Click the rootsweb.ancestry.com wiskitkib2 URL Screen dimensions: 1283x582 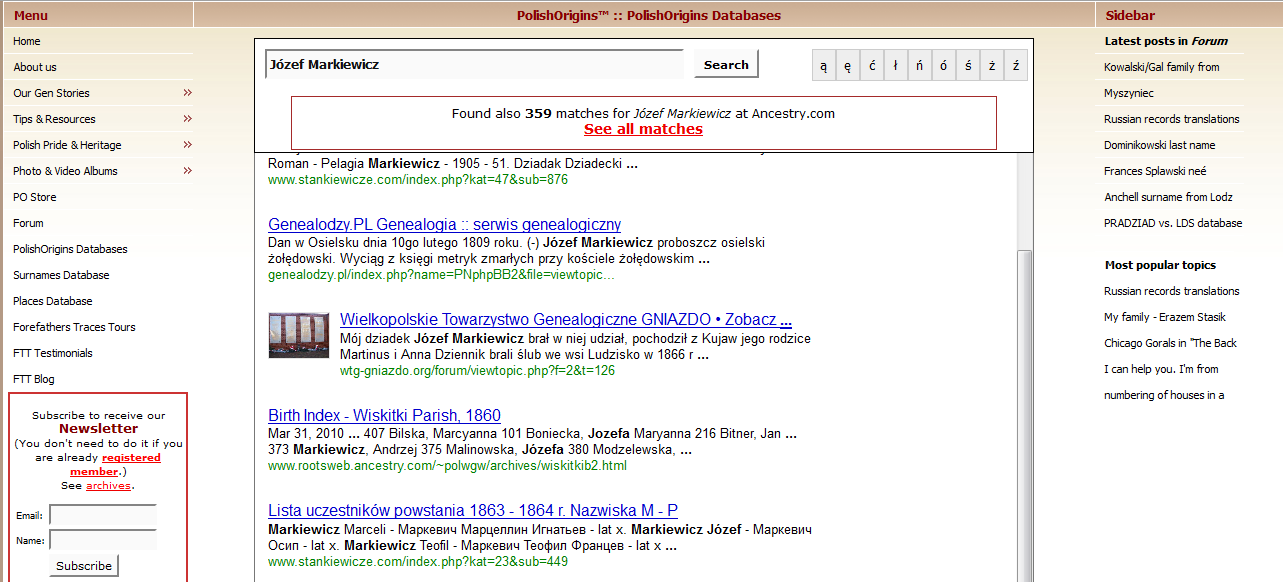point(447,466)
